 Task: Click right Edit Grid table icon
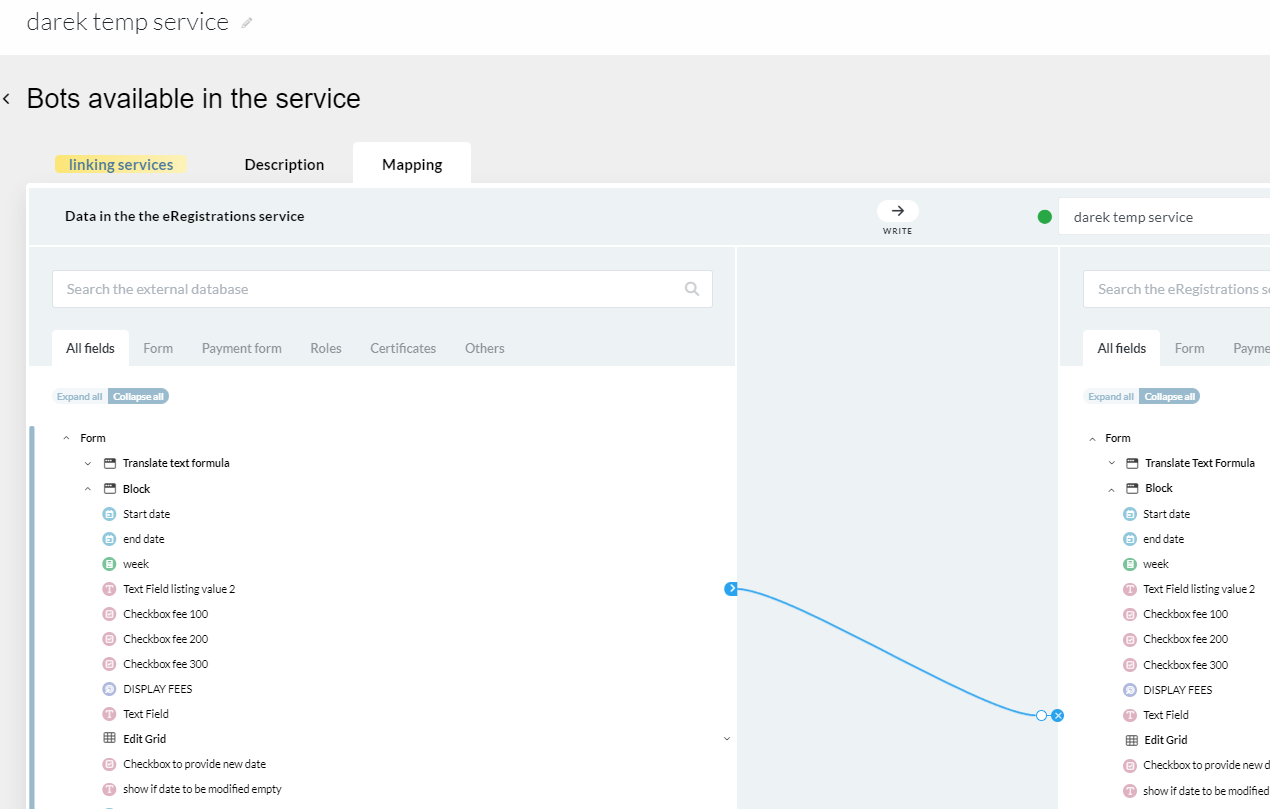tap(1132, 740)
